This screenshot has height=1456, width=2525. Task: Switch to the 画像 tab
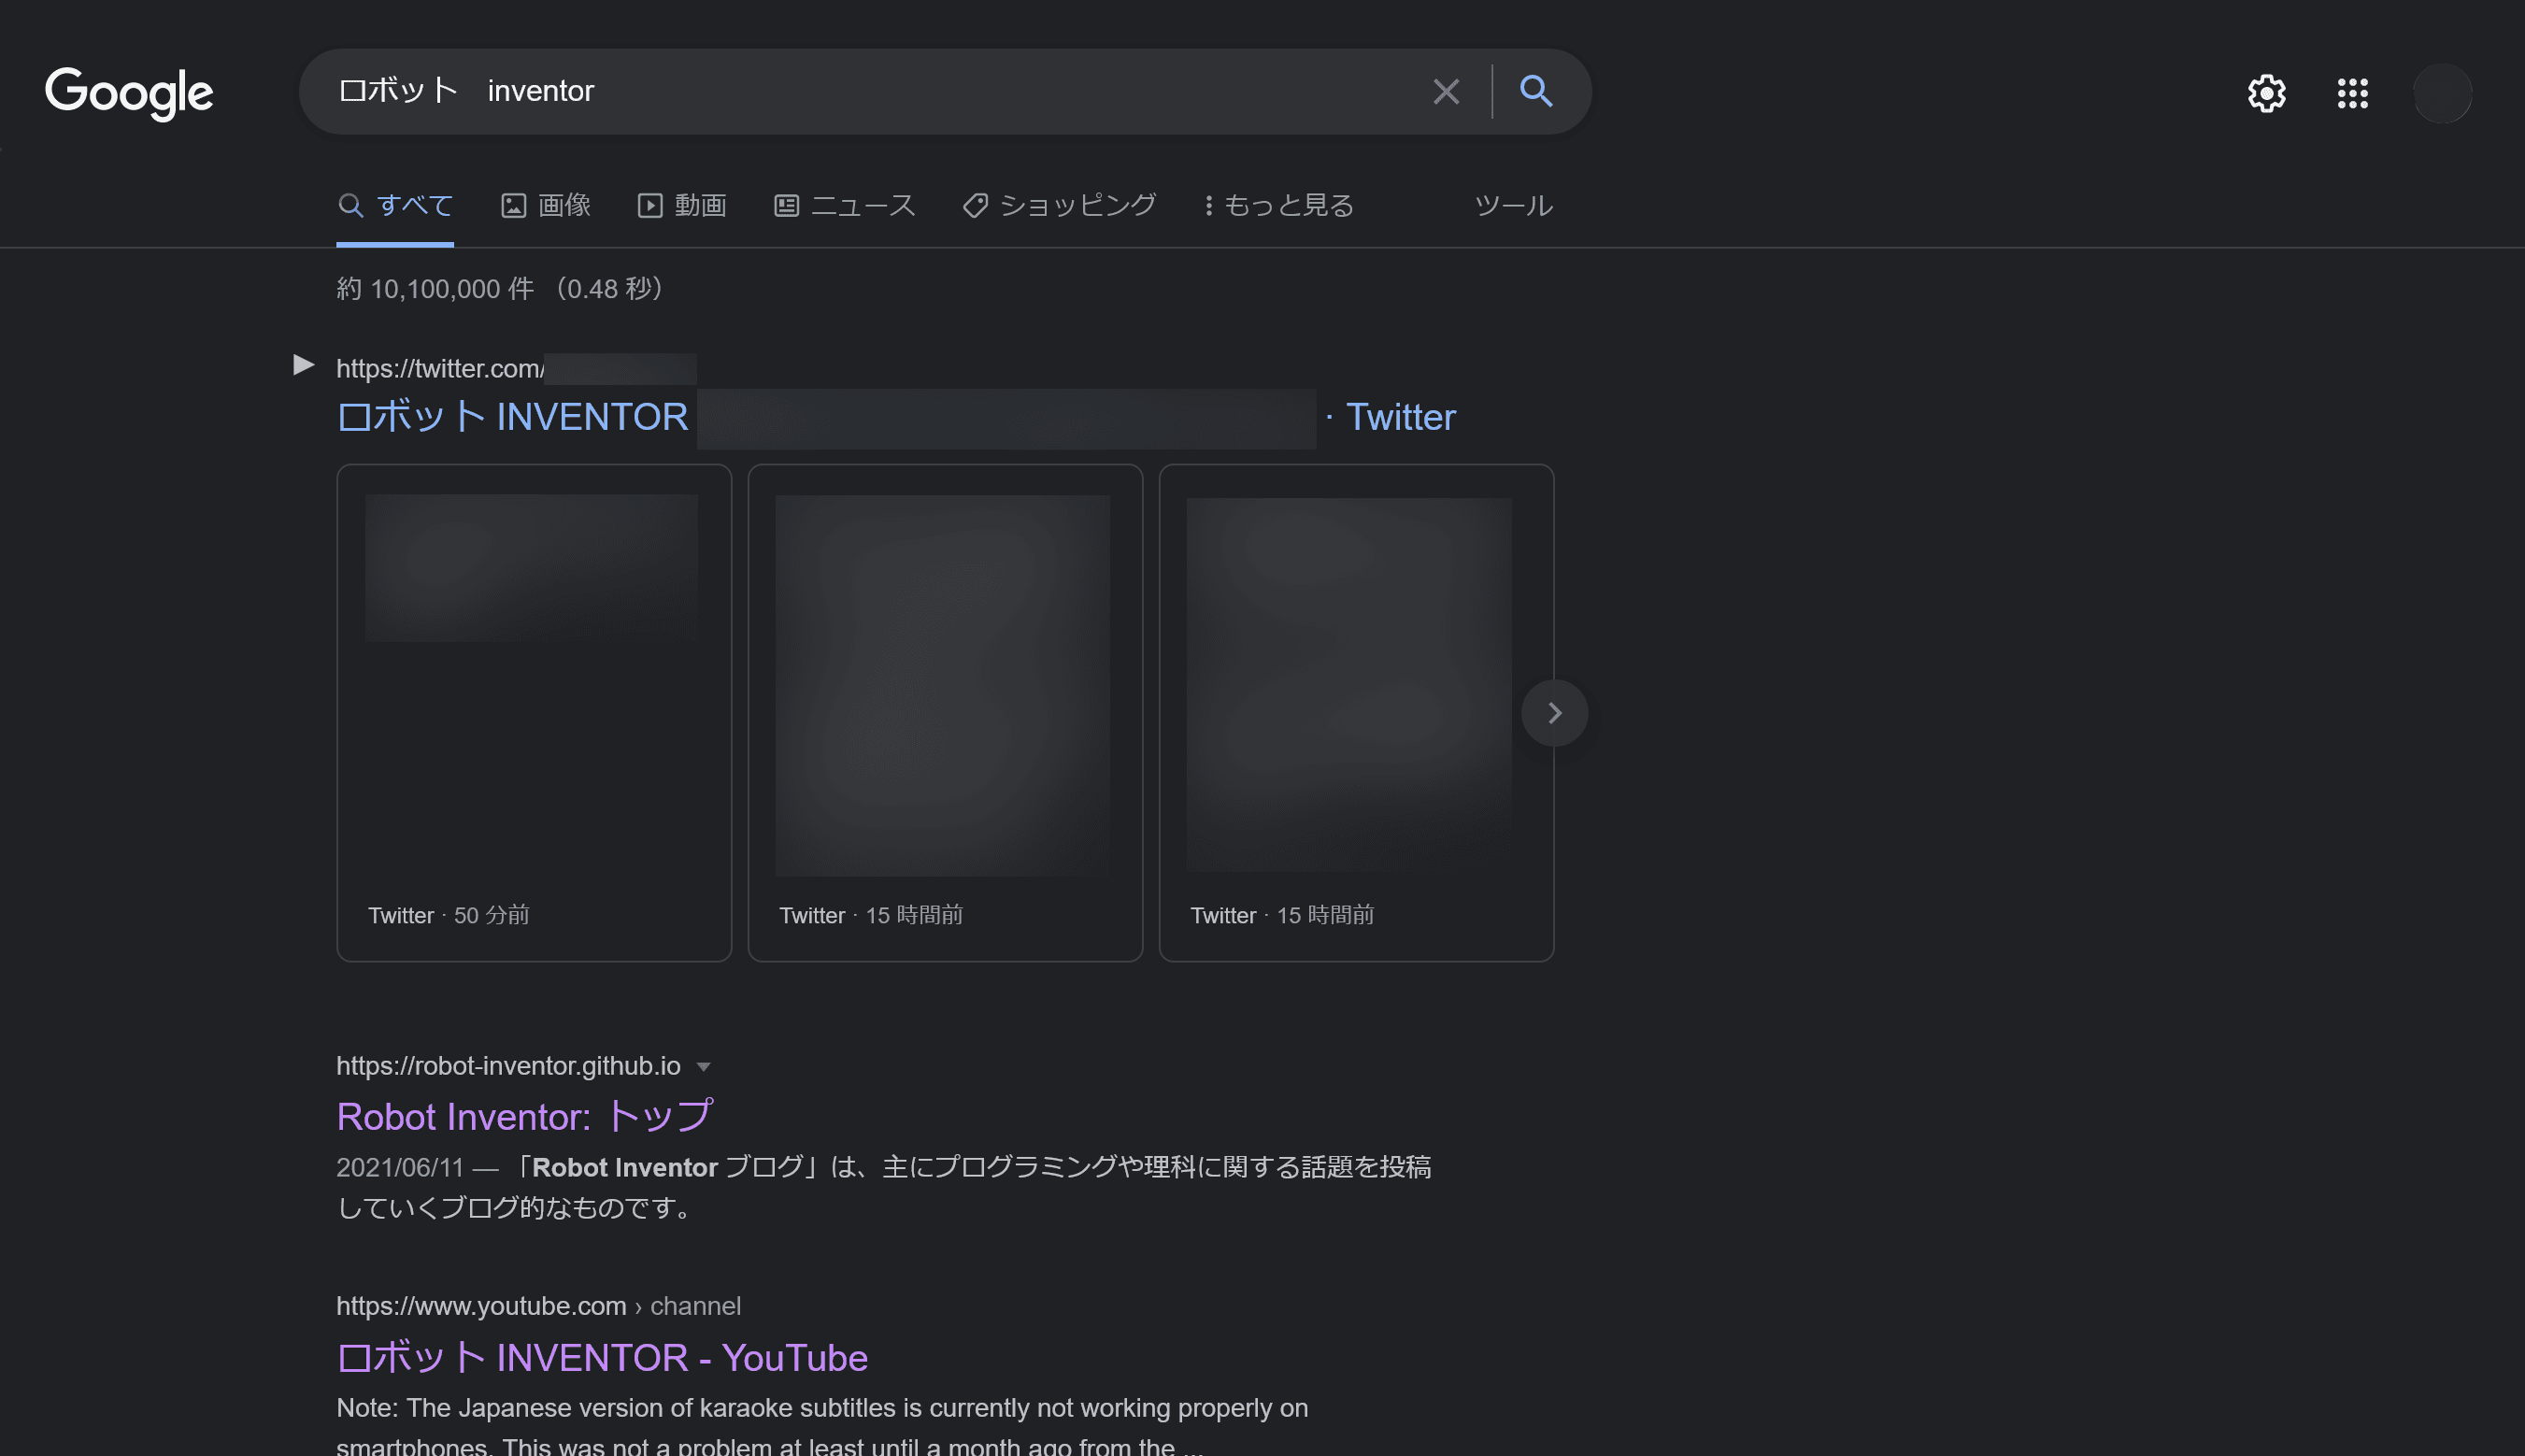click(546, 206)
